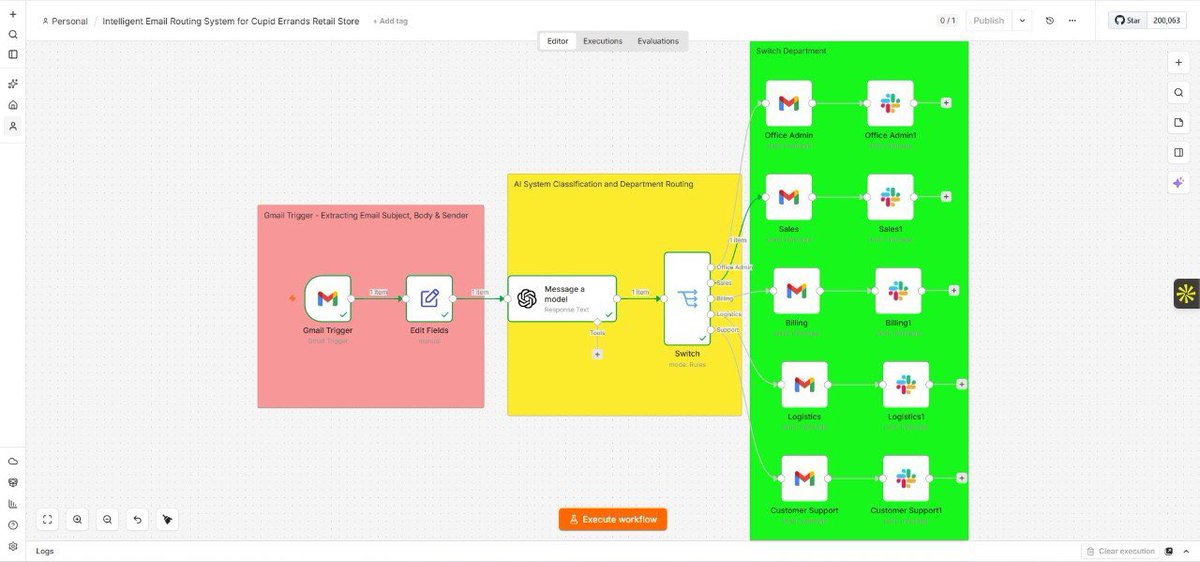This screenshot has width=1200, height=562.
Task: Zoom in on the canvas
Action: pos(77,519)
